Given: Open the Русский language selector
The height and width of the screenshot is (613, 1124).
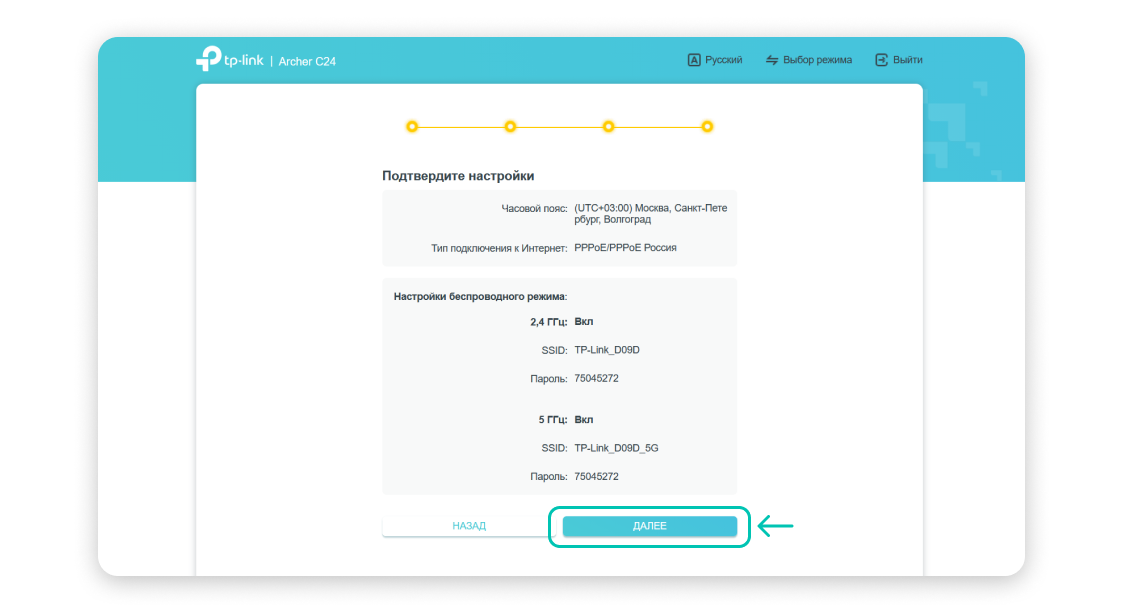Looking at the screenshot, I should pyautogui.click(x=715, y=60).
